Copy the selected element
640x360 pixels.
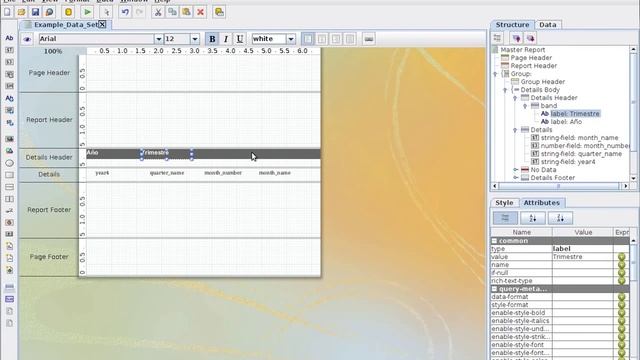click(x=172, y=12)
